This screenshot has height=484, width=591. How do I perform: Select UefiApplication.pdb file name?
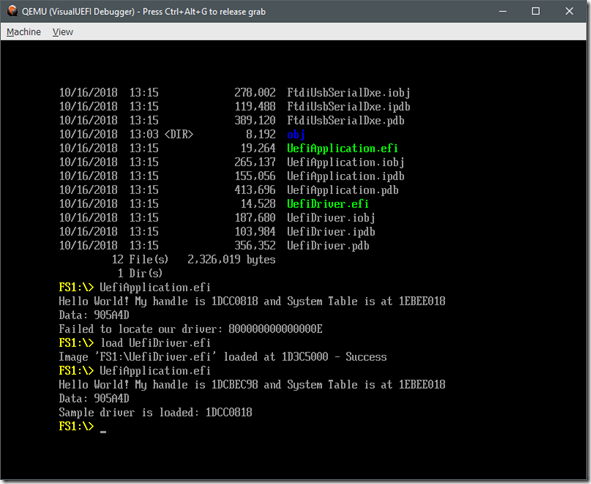tap(343, 190)
